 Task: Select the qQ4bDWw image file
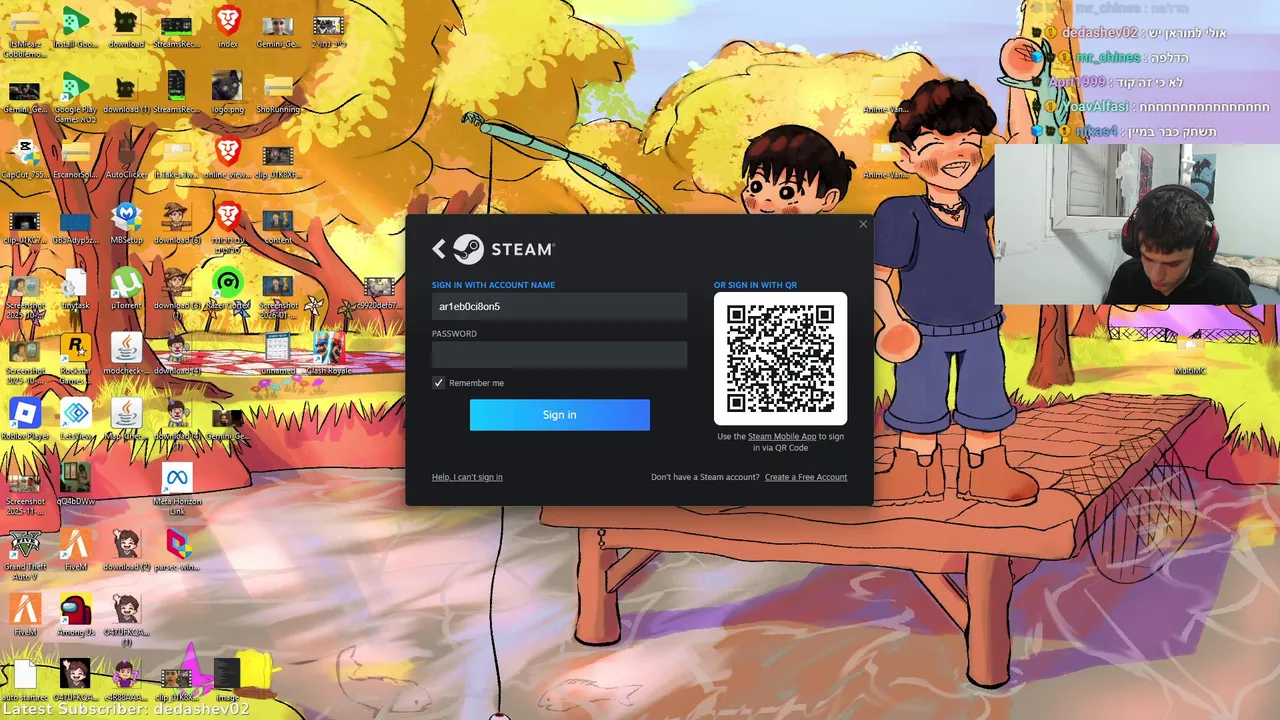[x=75, y=484]
